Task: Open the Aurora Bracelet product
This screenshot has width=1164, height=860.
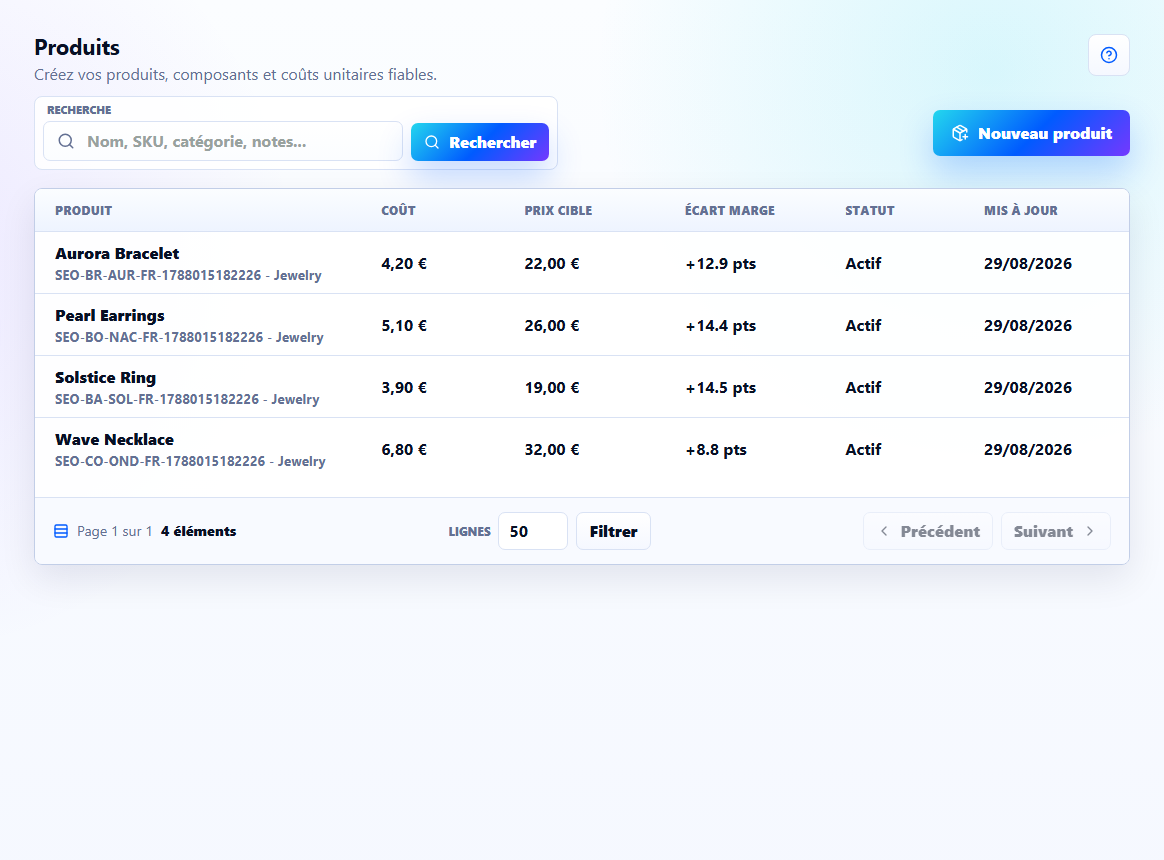Action: tap(117, 253)
